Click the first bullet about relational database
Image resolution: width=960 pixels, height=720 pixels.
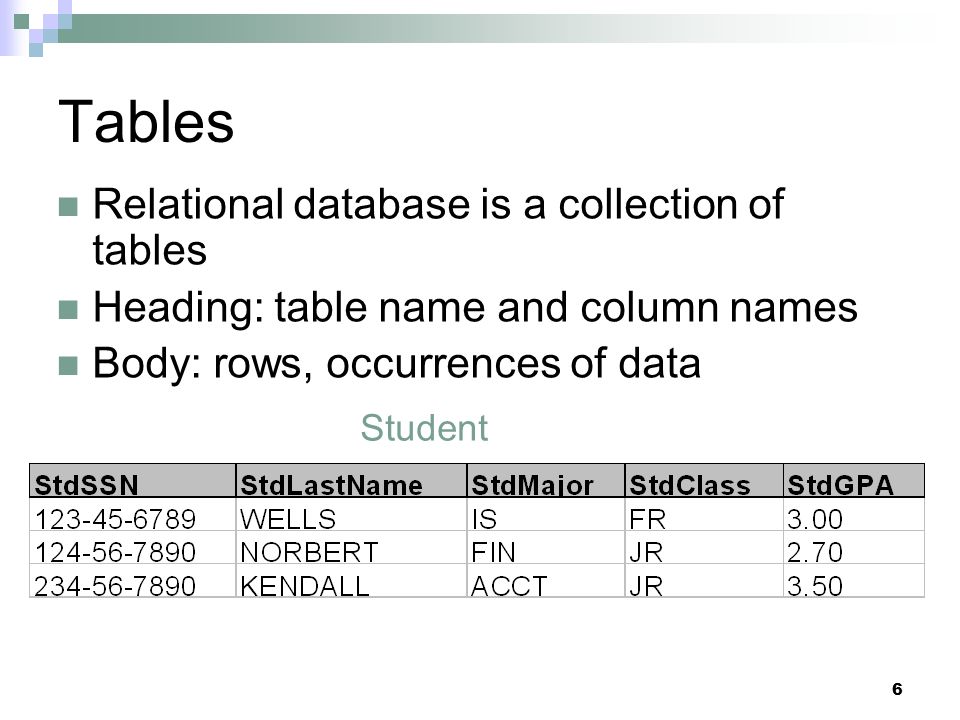point(438,227)
